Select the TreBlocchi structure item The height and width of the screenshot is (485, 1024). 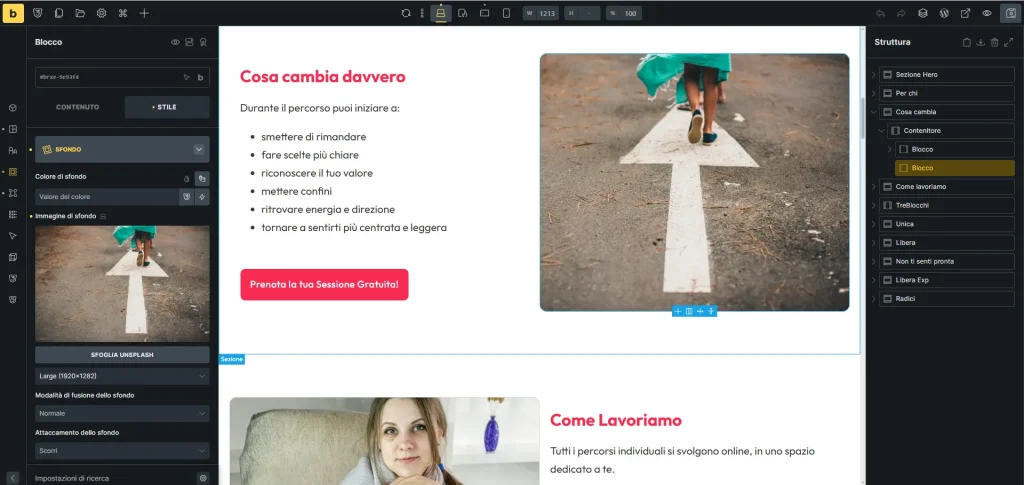point(946,205)
